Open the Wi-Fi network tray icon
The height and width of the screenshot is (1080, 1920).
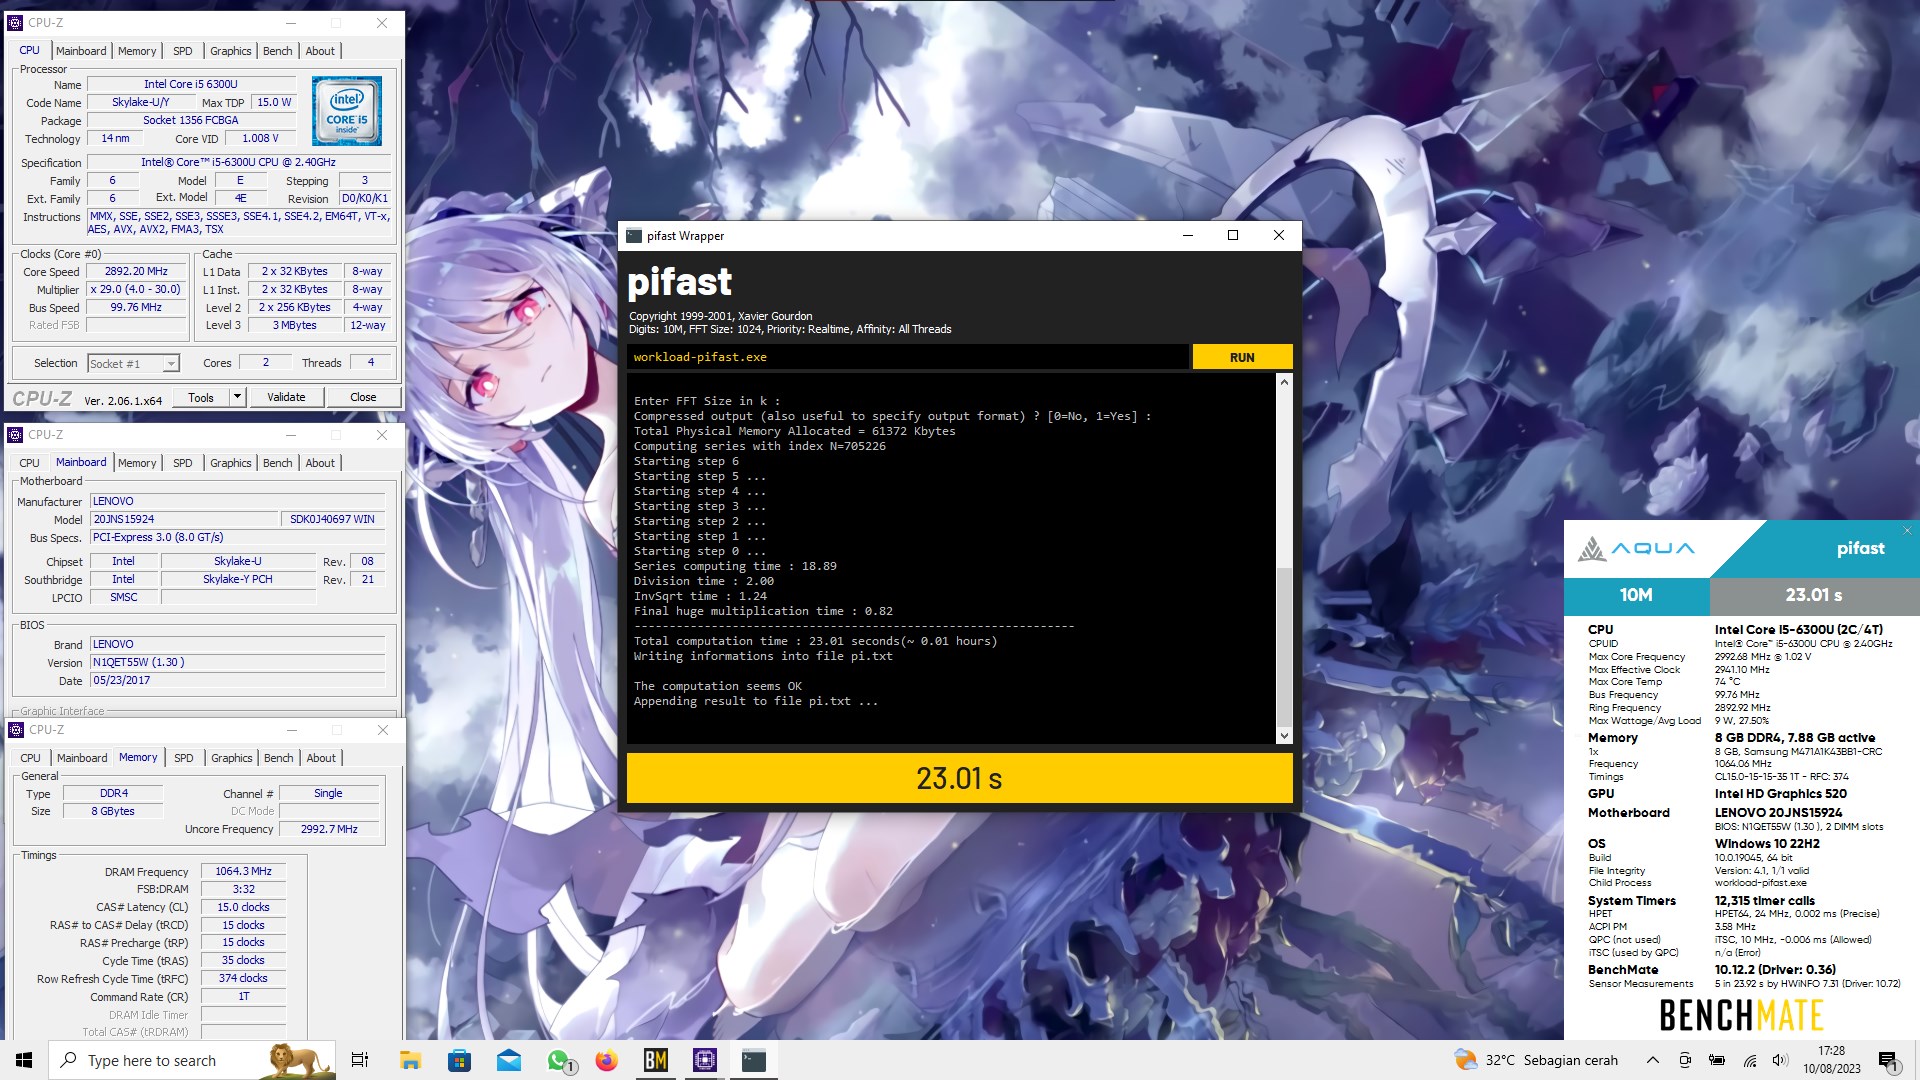(1749, 1060)
